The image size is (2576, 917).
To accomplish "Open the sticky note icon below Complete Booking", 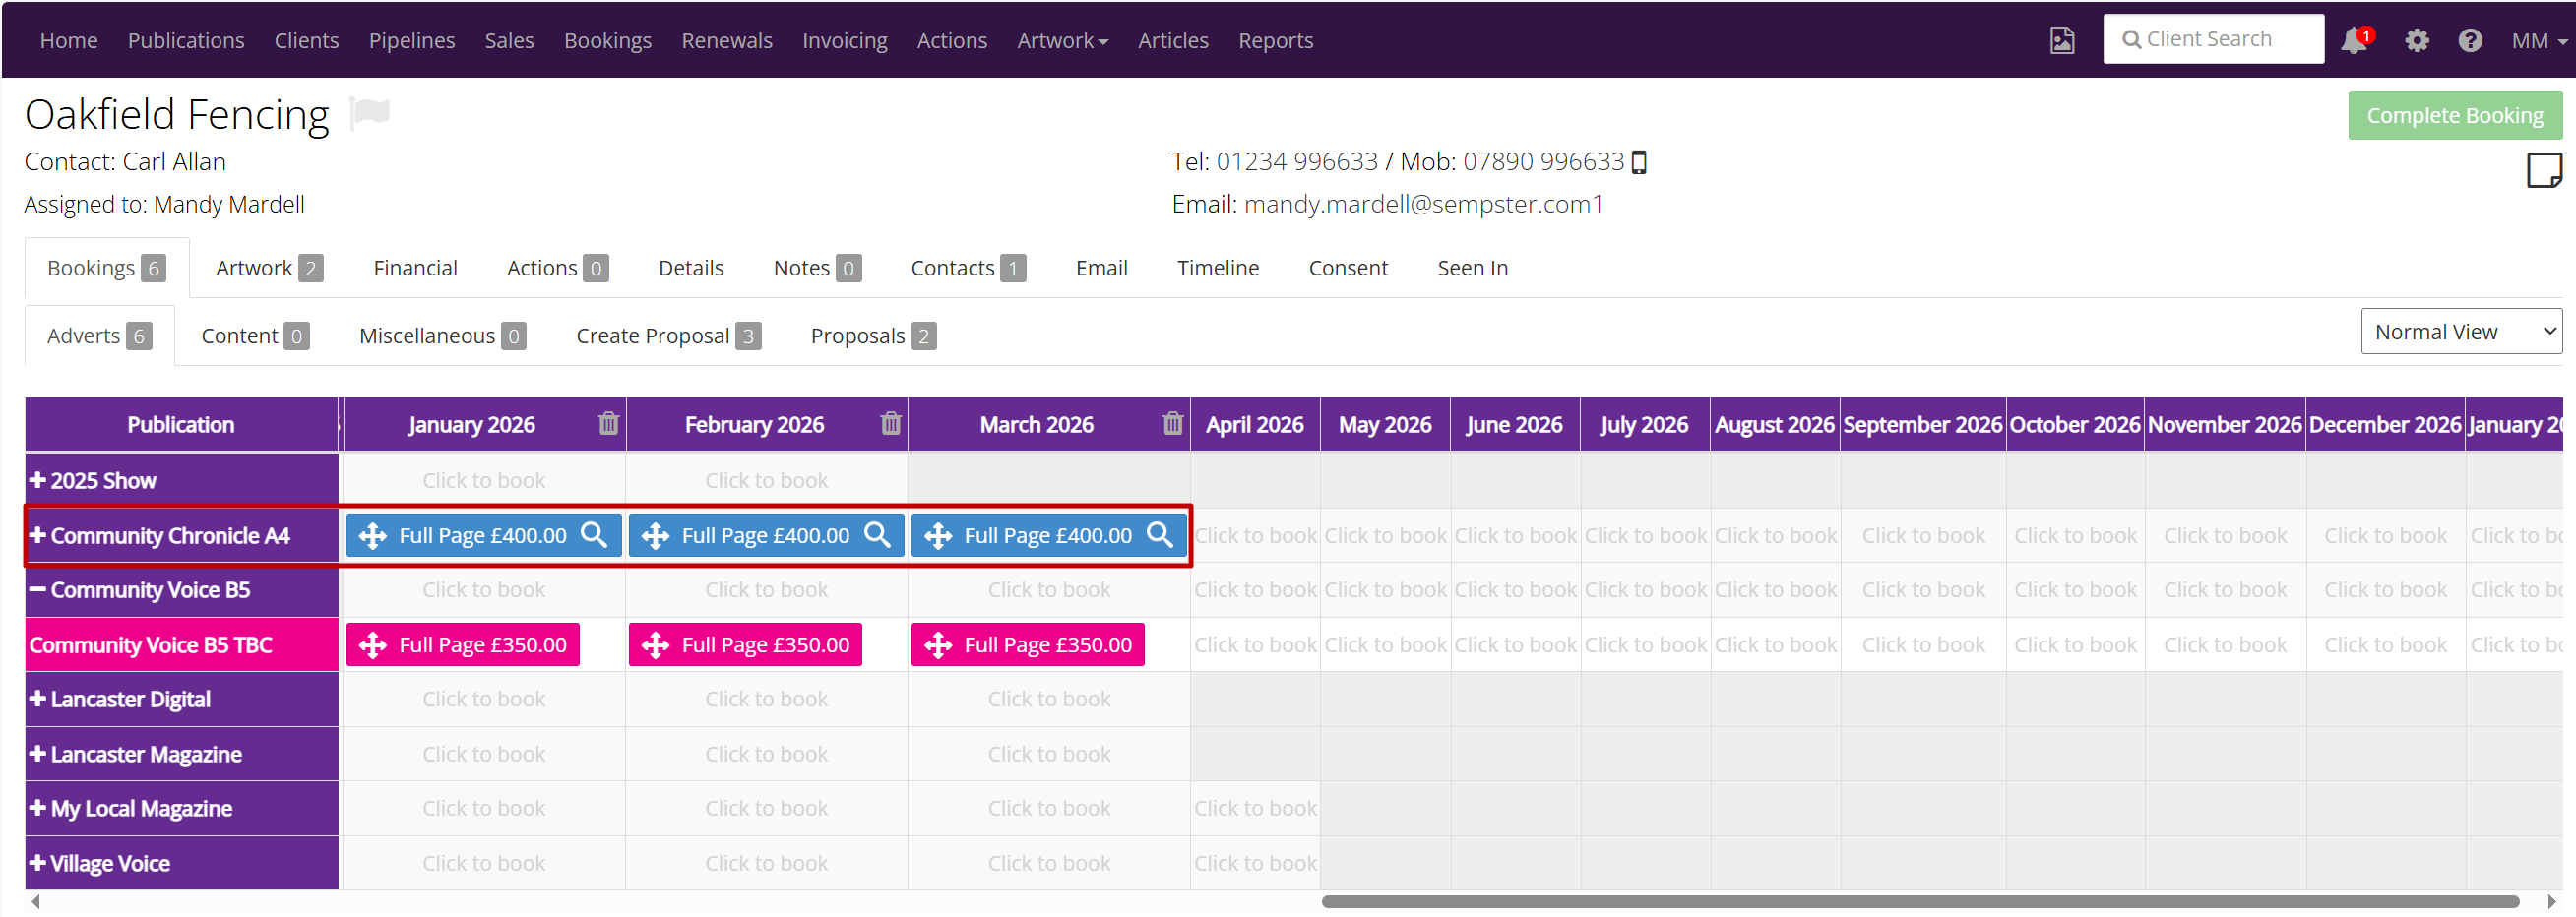I will click(2544, 170).
